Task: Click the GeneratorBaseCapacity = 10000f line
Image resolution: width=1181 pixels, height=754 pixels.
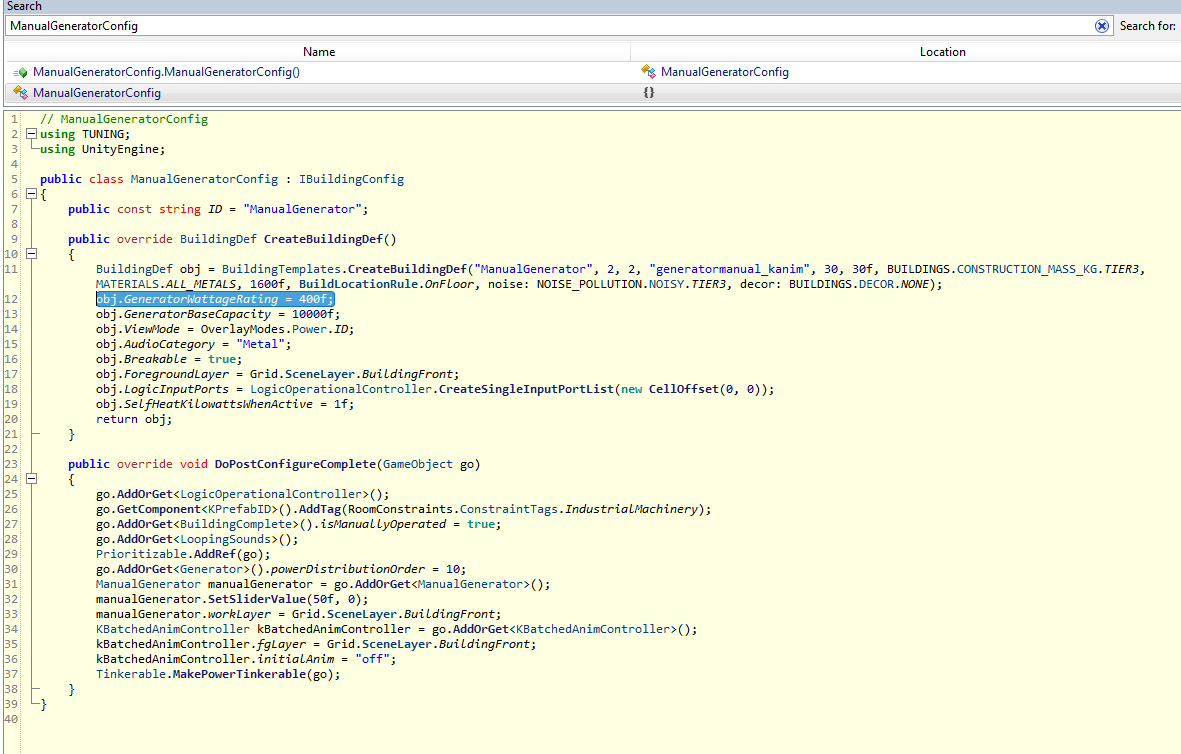Action: coord(218,314)
